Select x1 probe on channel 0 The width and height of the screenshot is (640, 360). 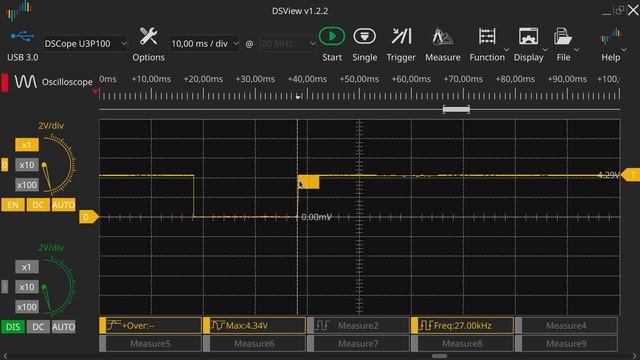(27, 145)
